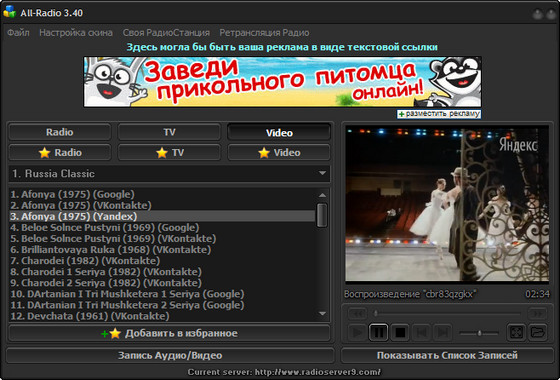Select 4. Beloe Solnce Pustyni (Google)

coord(162,228)
